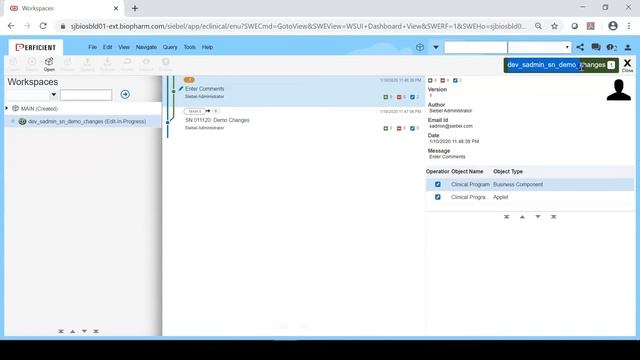Click red deleted icon in SN 011120 row
Screen dimensions: 640x360
[x=399, y=129]
